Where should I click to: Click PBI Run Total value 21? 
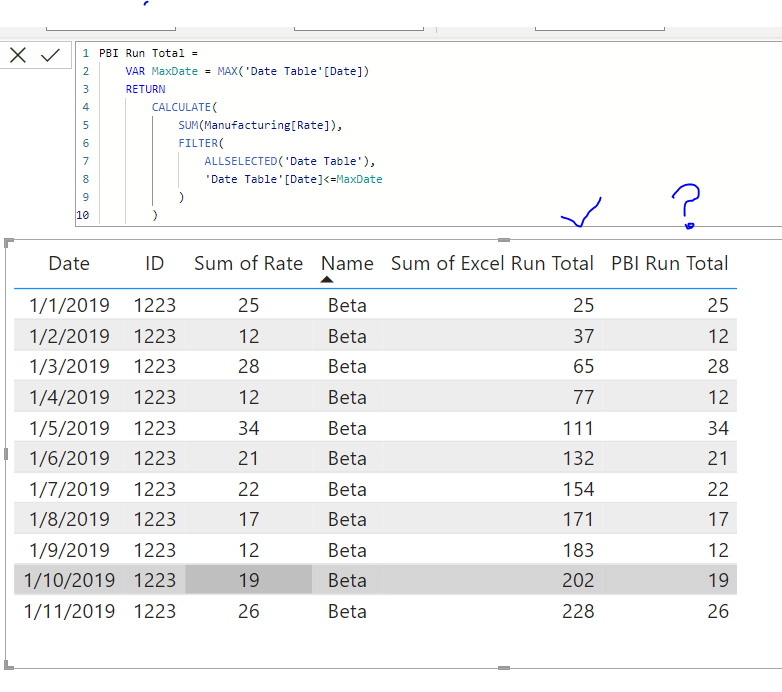tap(718, 458)
